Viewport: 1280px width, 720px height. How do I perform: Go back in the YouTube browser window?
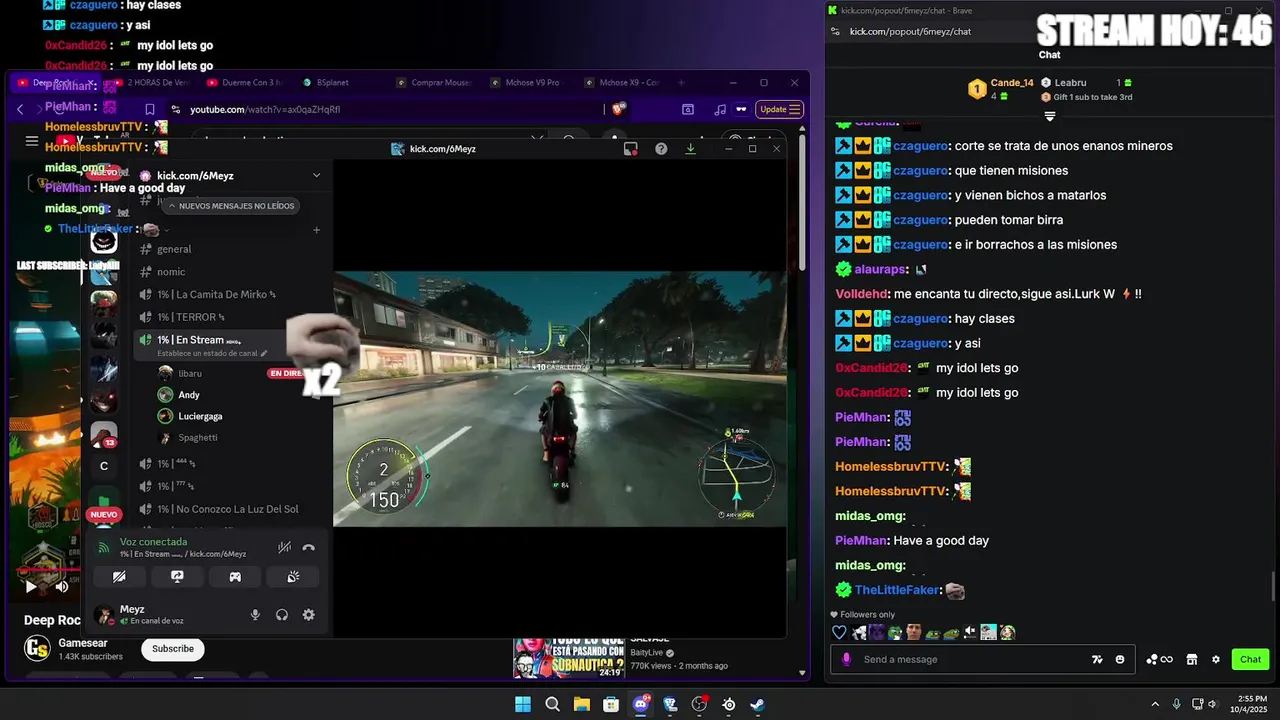tap(20, 109)
